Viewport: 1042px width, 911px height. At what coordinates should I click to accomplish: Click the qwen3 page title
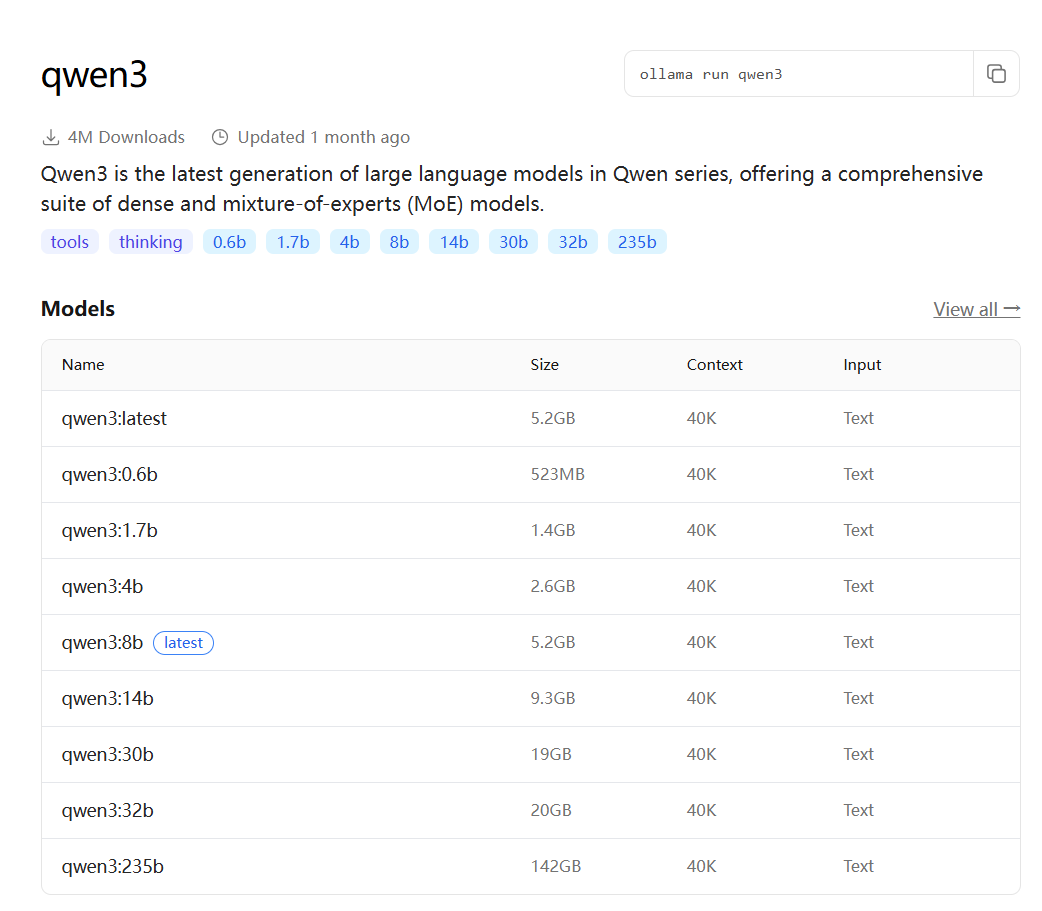[94, 74]
